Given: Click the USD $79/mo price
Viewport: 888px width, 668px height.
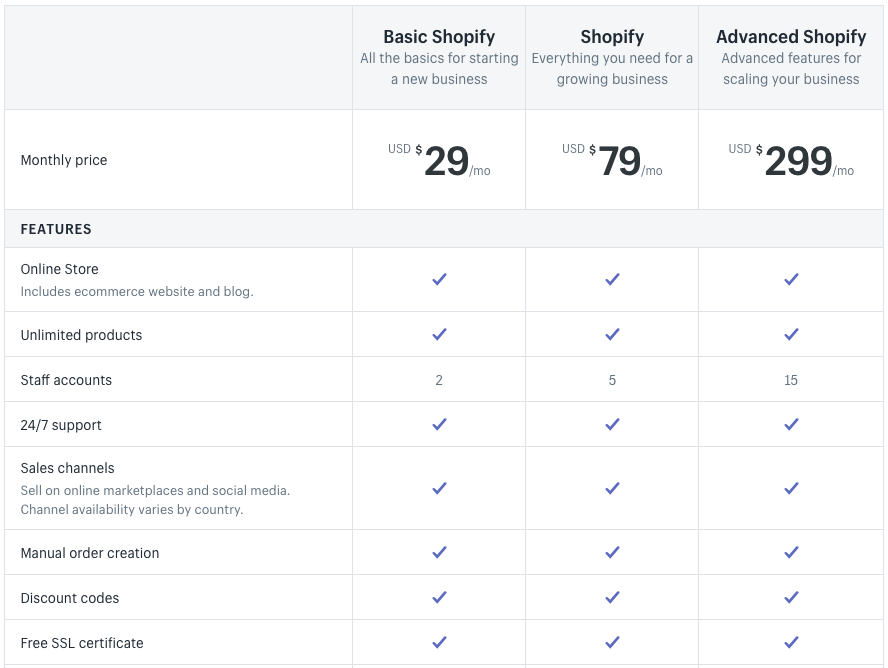Looking at the screenshot, I should [612, 161].
